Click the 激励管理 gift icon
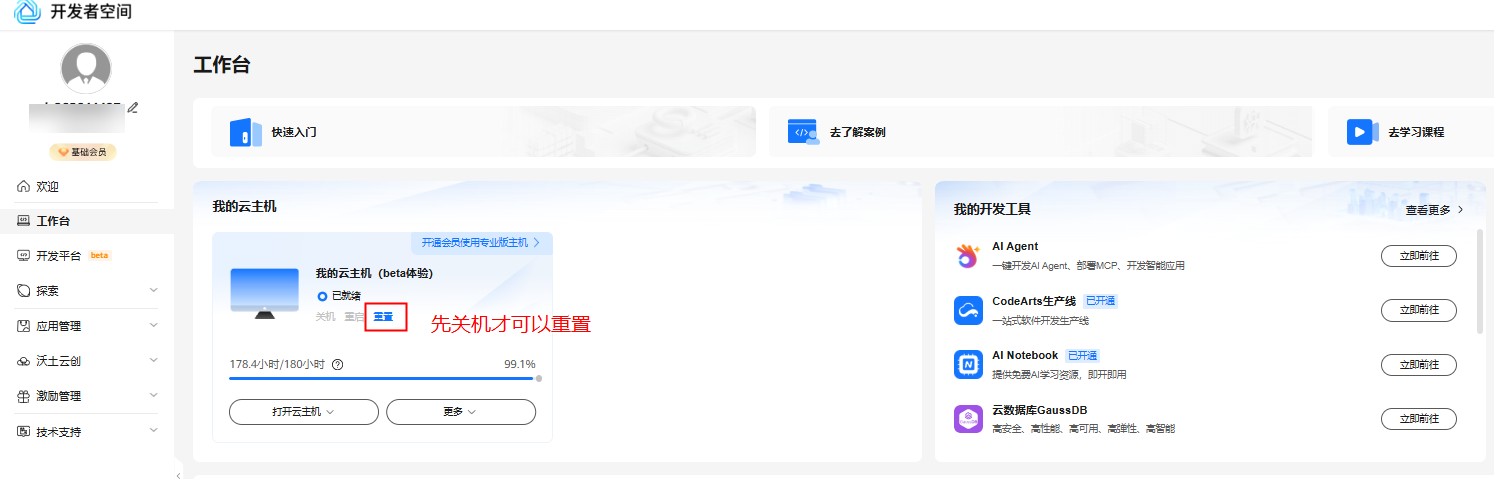This screenshot has width=1494, height=479. [24, 396]
